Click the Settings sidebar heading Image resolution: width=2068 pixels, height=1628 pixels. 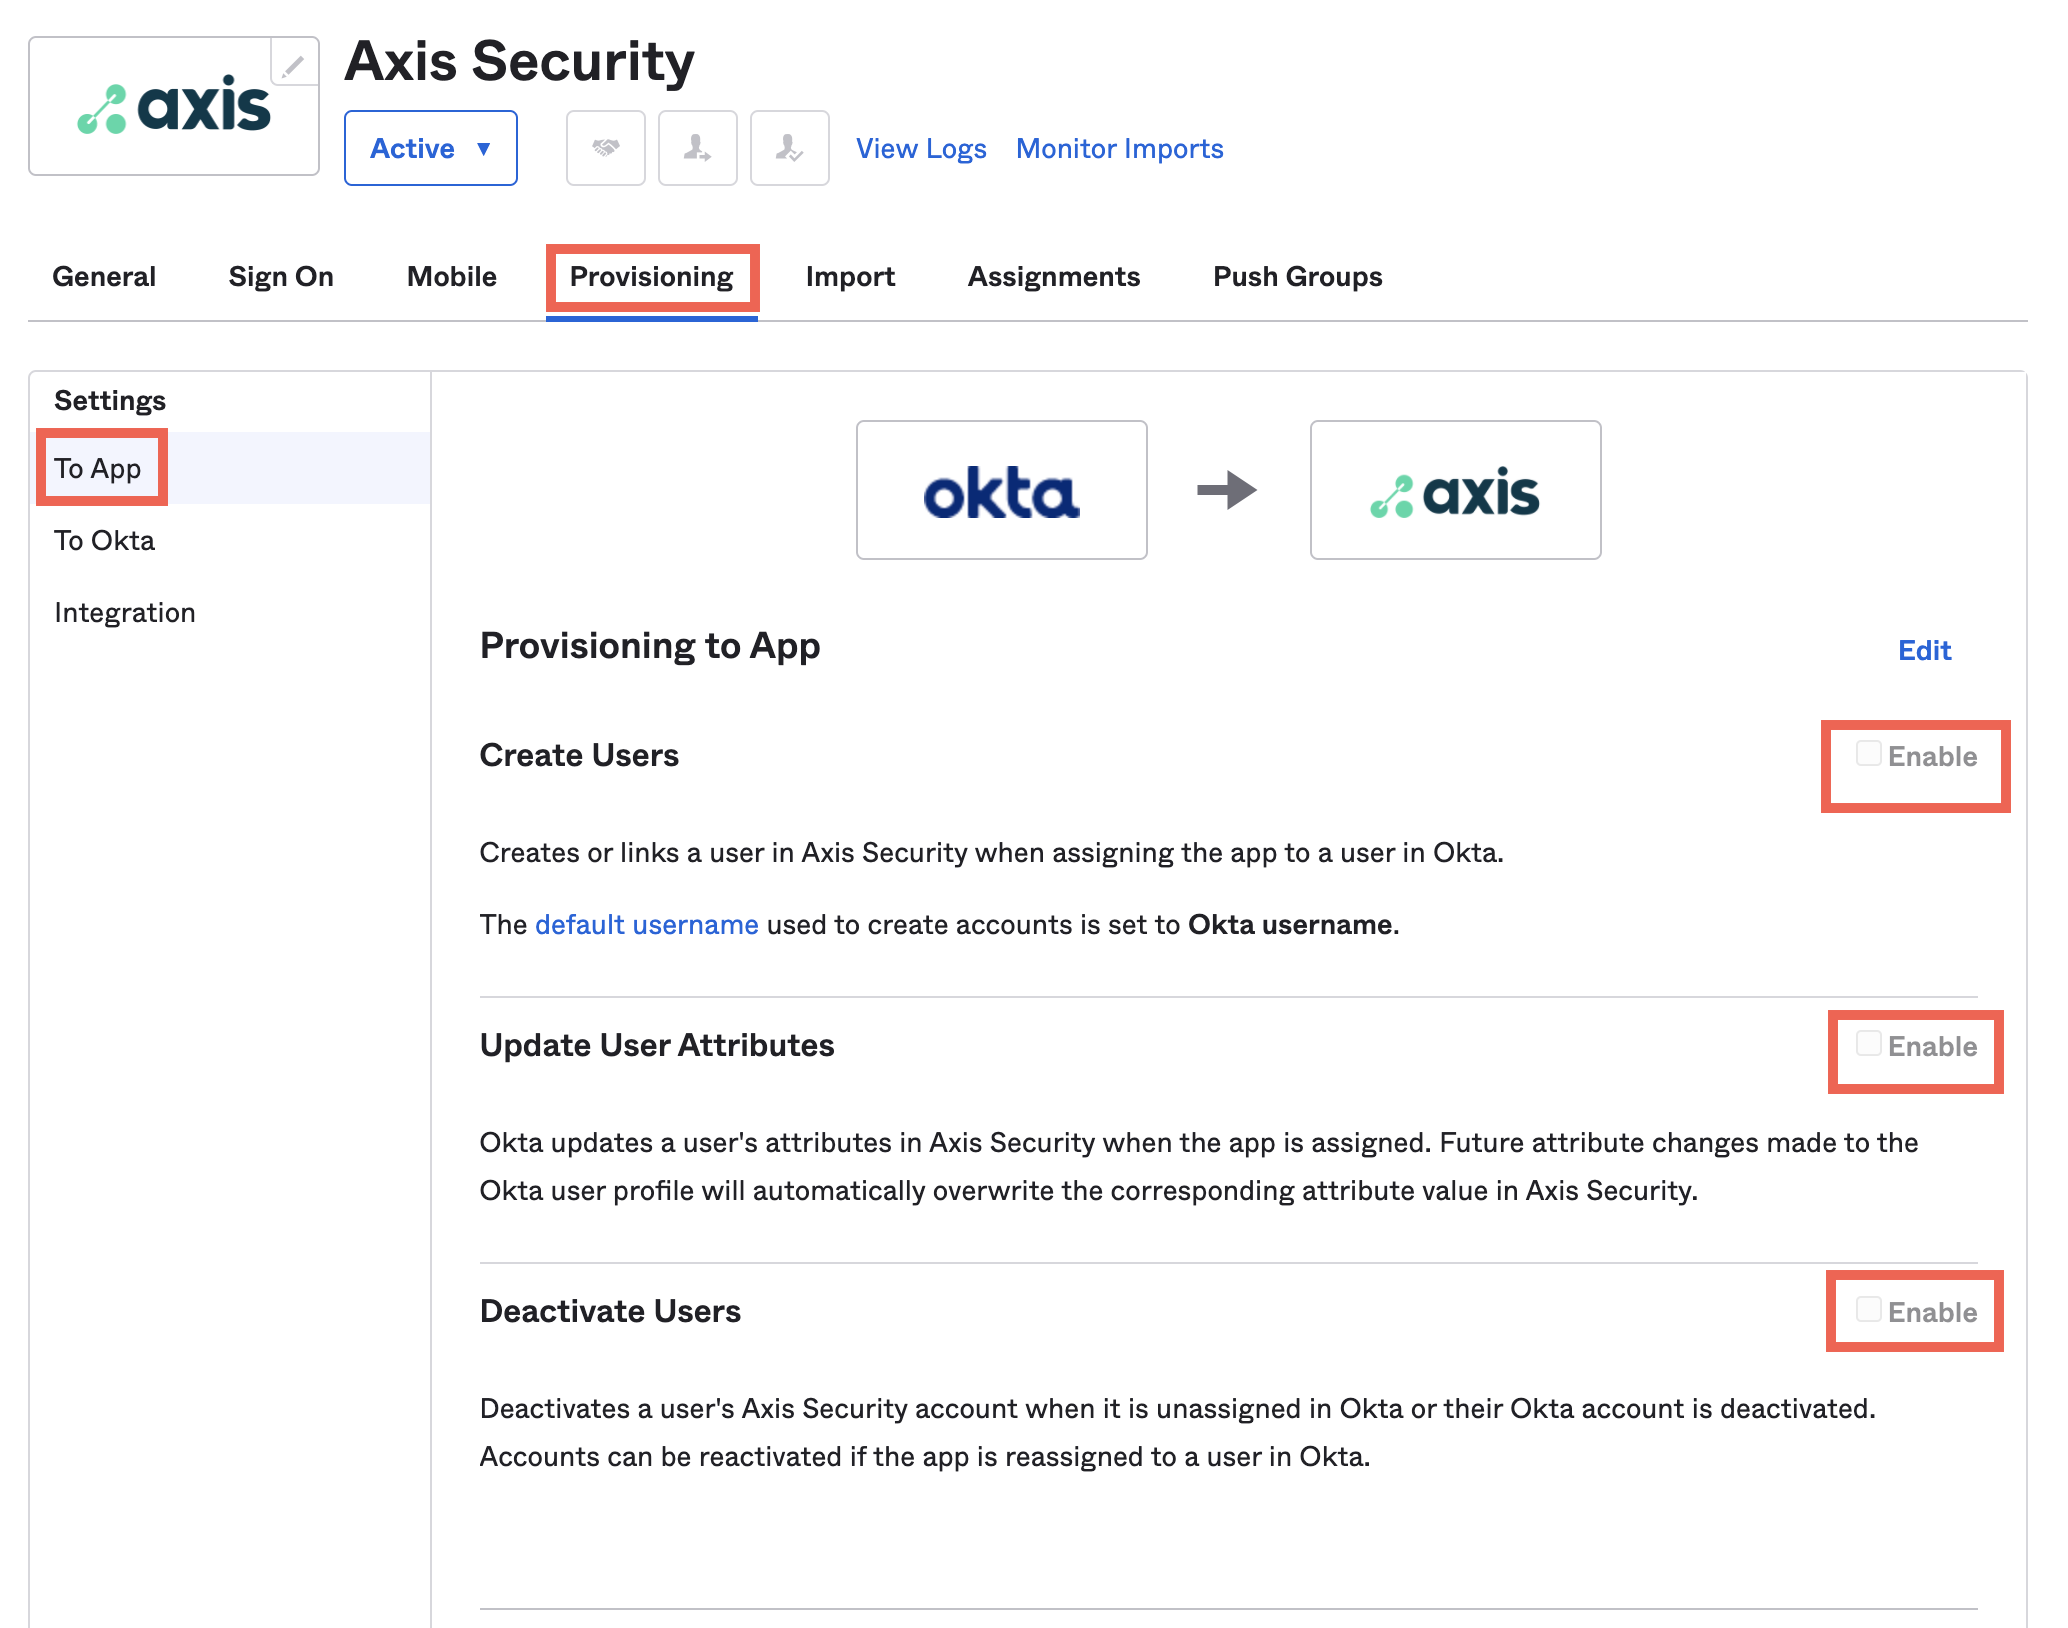point(110,401)
